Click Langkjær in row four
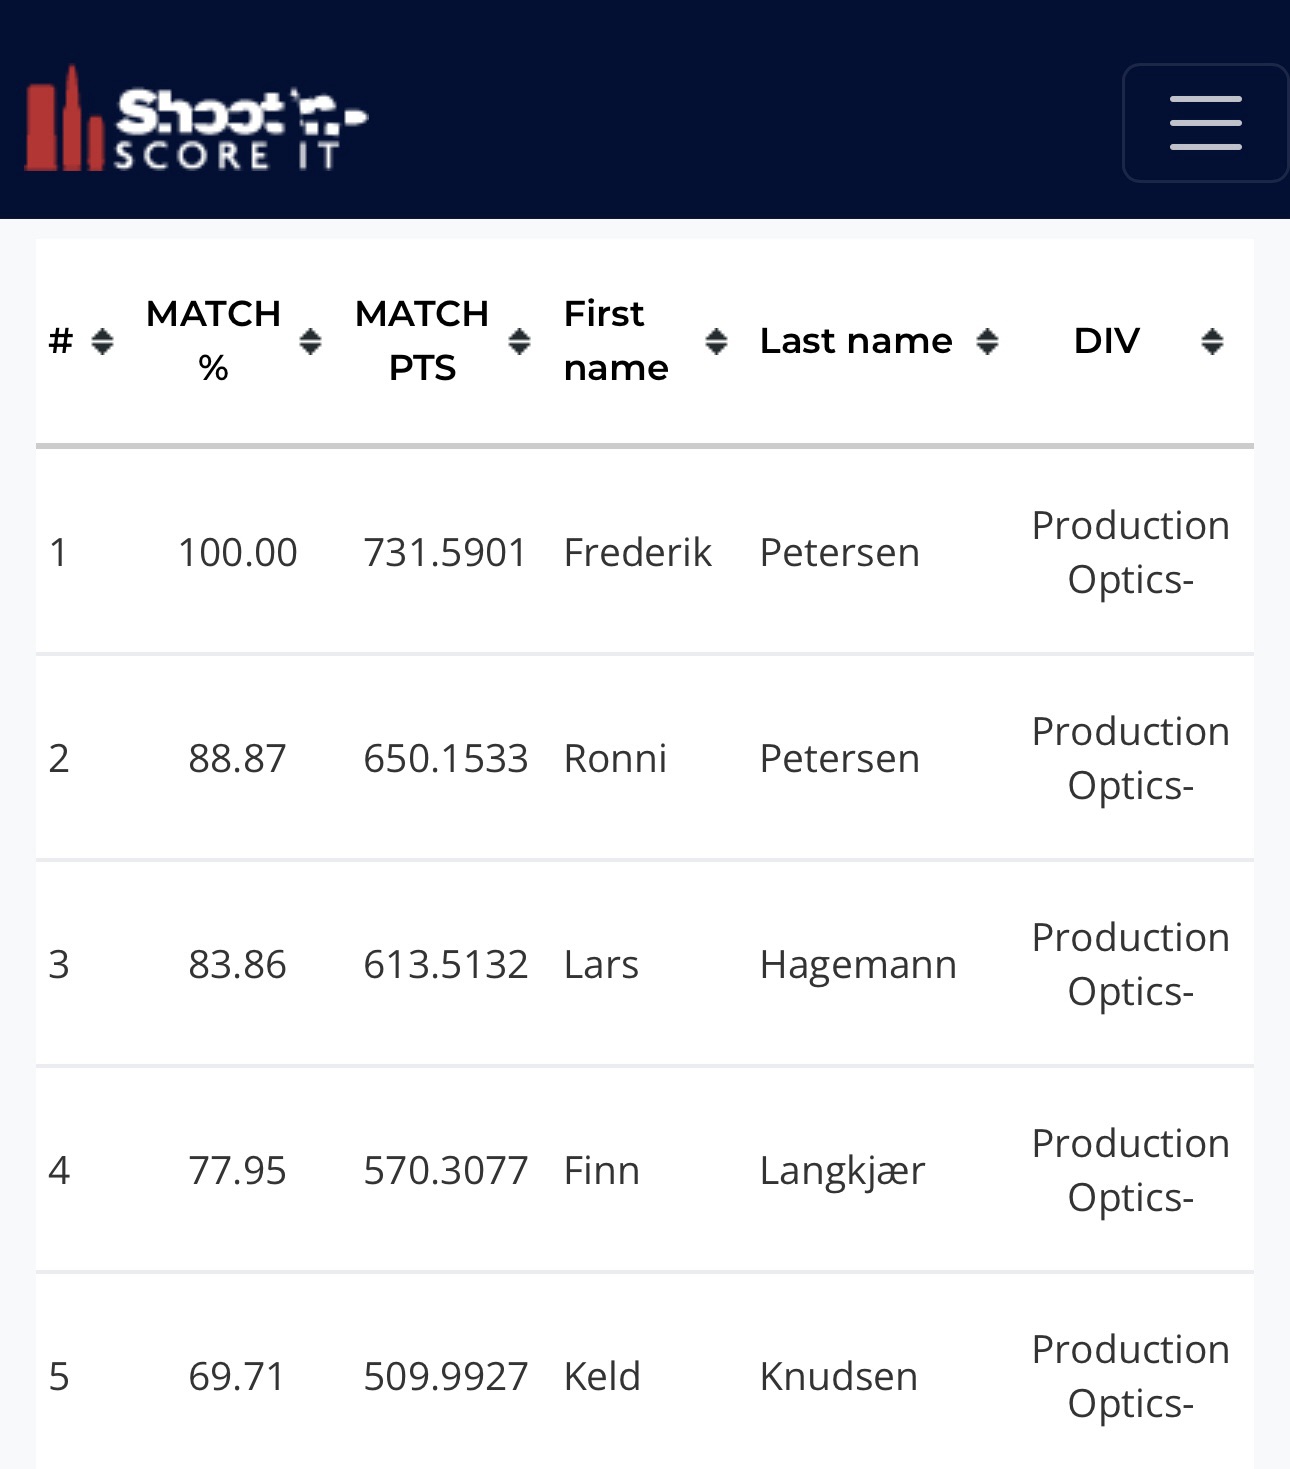 [842, 1170]
